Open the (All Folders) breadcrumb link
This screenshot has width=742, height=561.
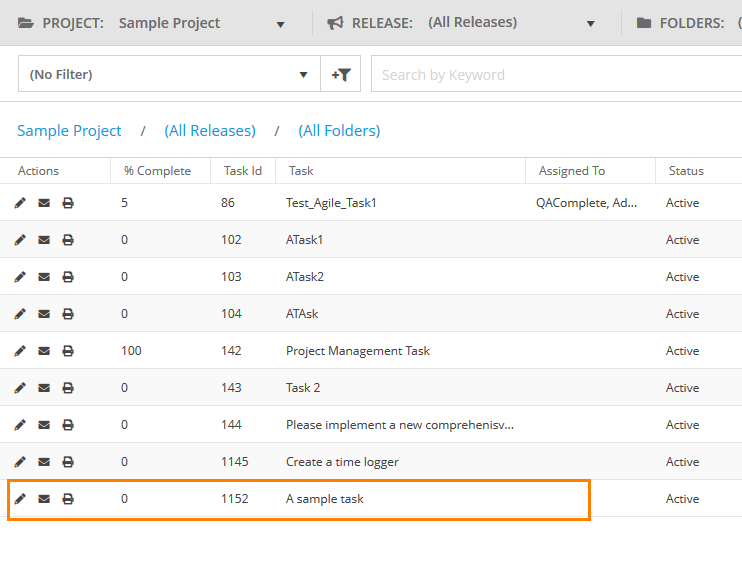(x=339, y=131)
